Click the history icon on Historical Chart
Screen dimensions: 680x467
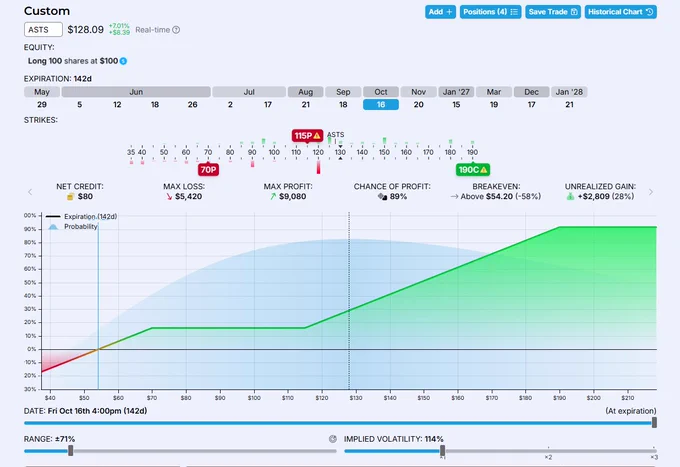tap(649, 12)
